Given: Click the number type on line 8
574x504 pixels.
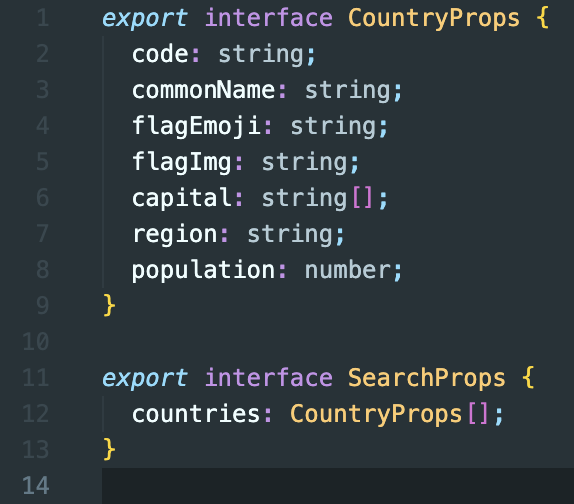Looking at the screenshot, I should coord(348,270).
